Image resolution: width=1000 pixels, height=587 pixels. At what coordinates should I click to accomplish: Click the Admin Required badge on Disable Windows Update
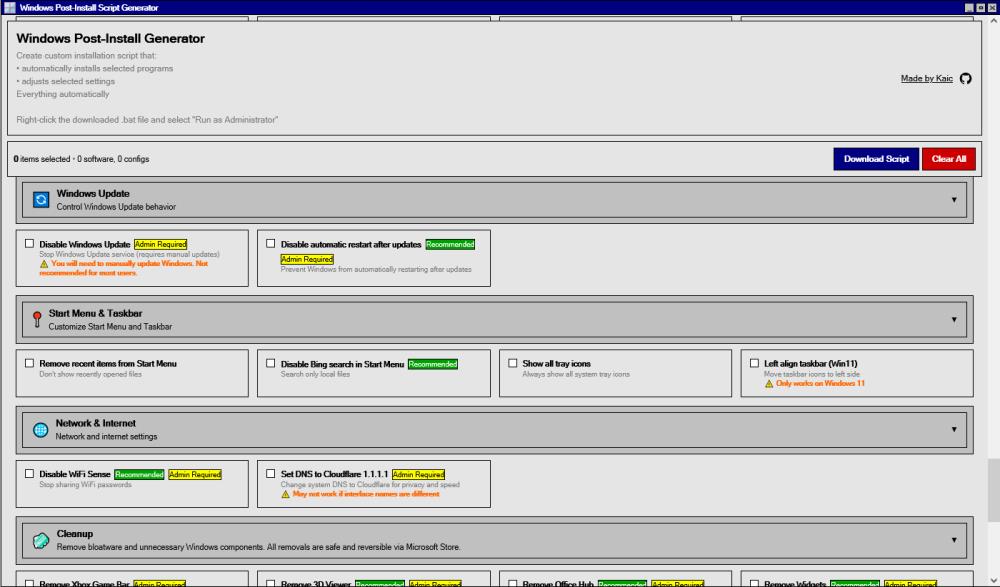160,244
